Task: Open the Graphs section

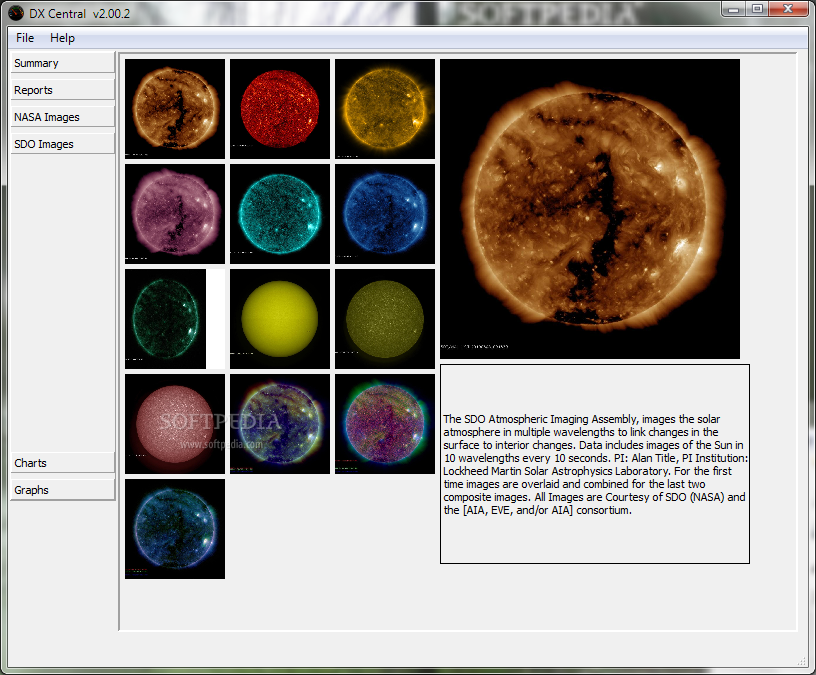Action: pos(62,490)
